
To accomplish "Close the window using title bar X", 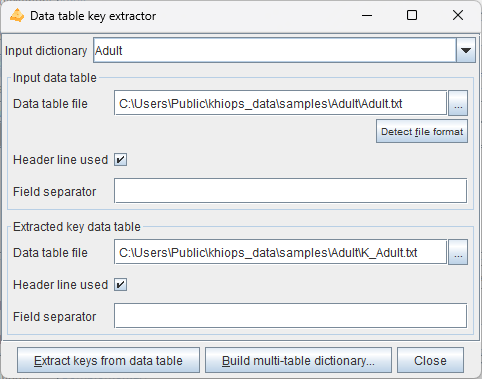I will point(458,15).
